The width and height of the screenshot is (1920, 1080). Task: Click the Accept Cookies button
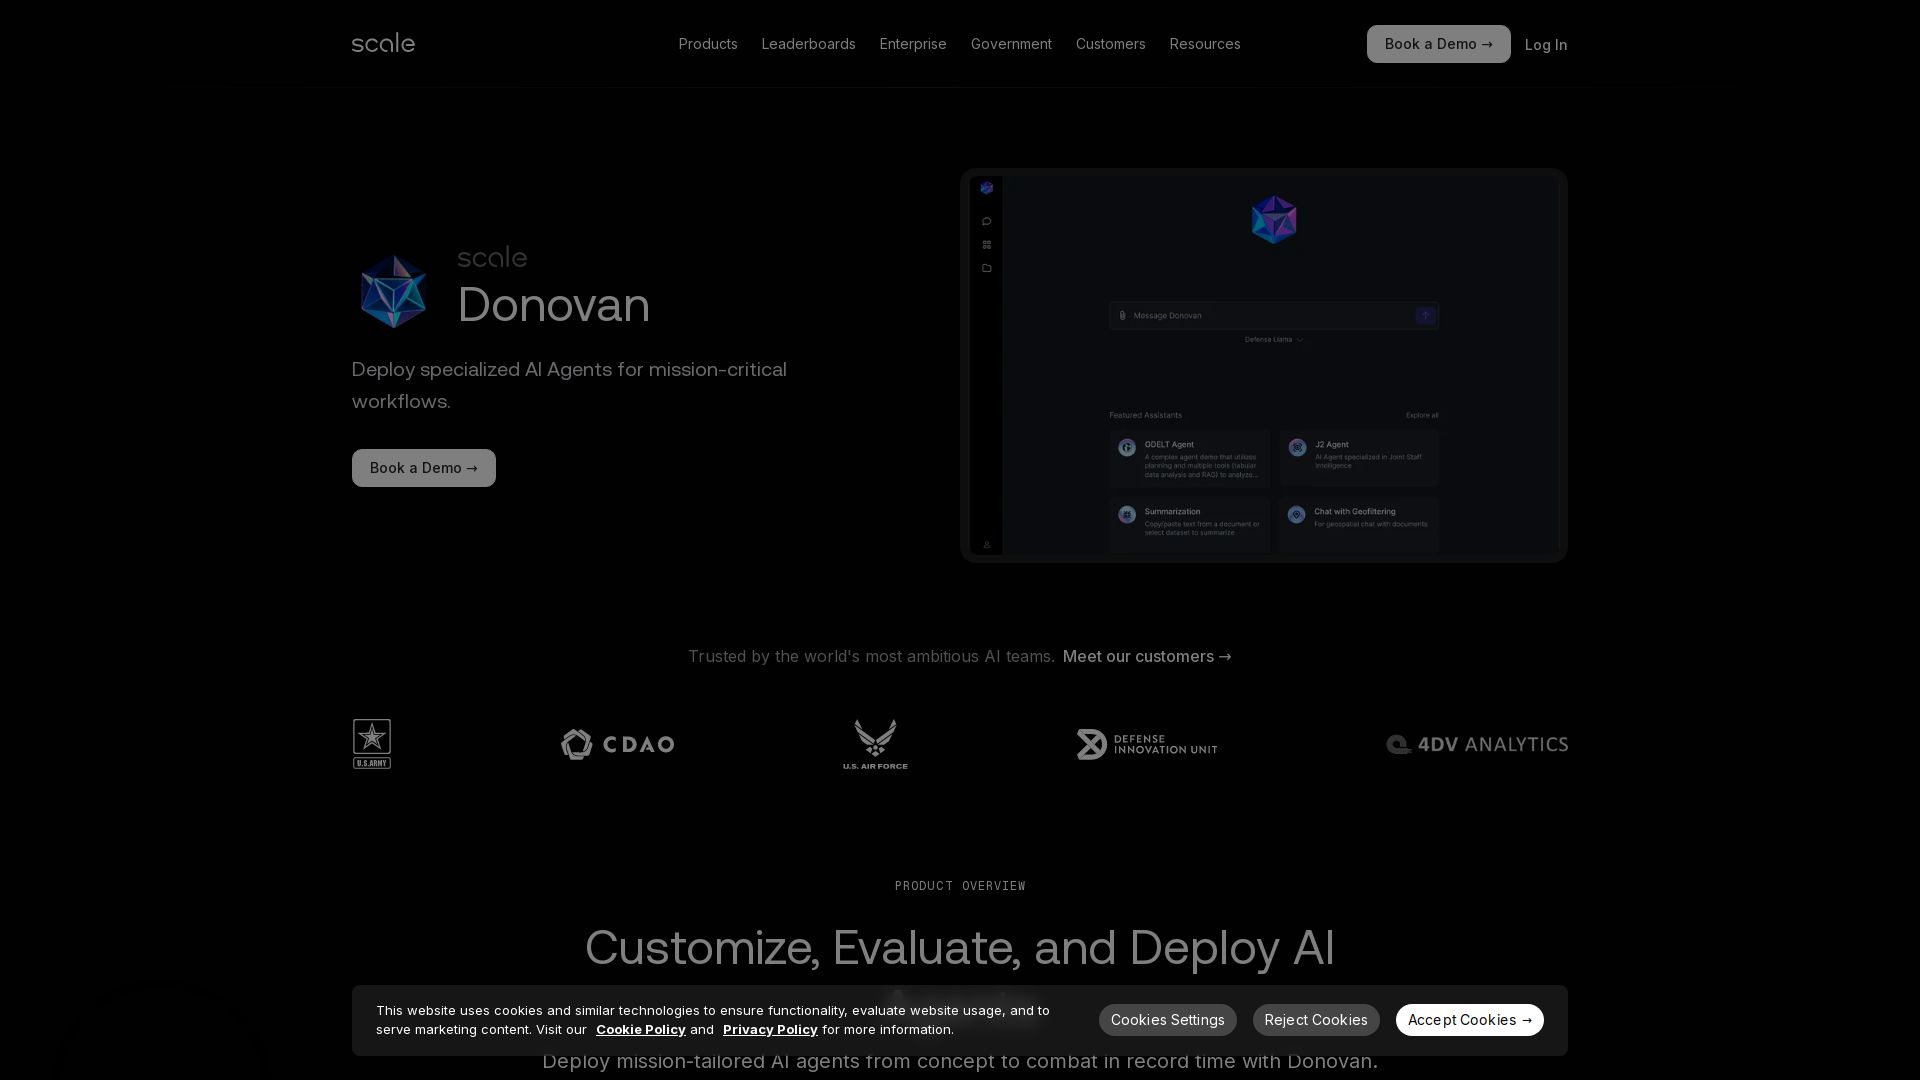point(1469,1019)
